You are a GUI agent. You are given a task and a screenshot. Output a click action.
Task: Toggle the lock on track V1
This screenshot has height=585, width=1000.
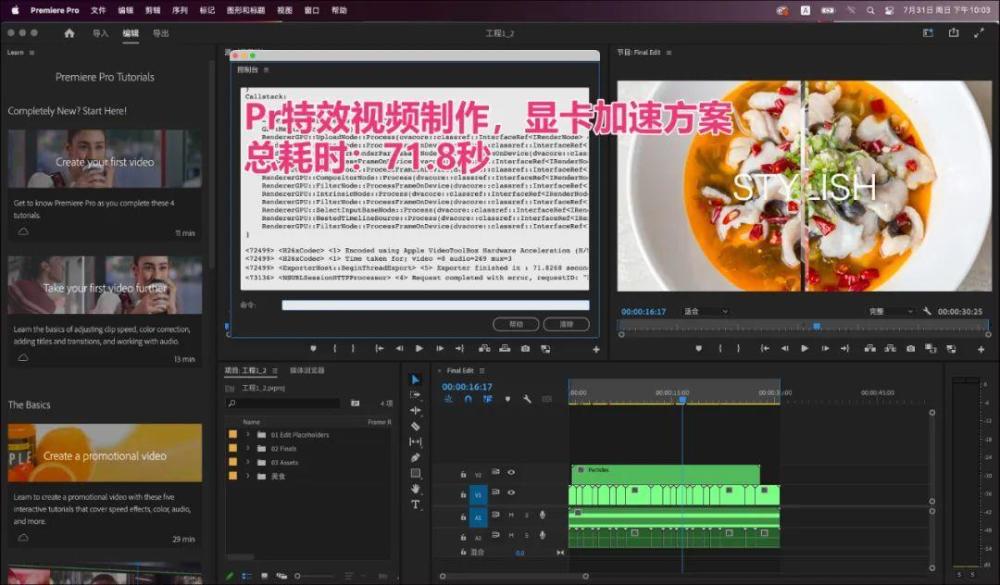pos(463,493)
